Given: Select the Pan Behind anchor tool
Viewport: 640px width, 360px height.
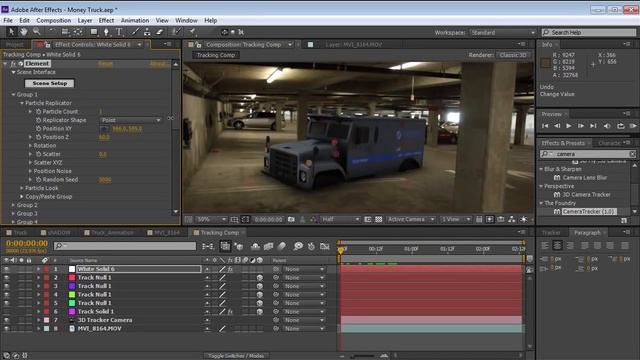Looking at the screenshot, I should [78, 32].
